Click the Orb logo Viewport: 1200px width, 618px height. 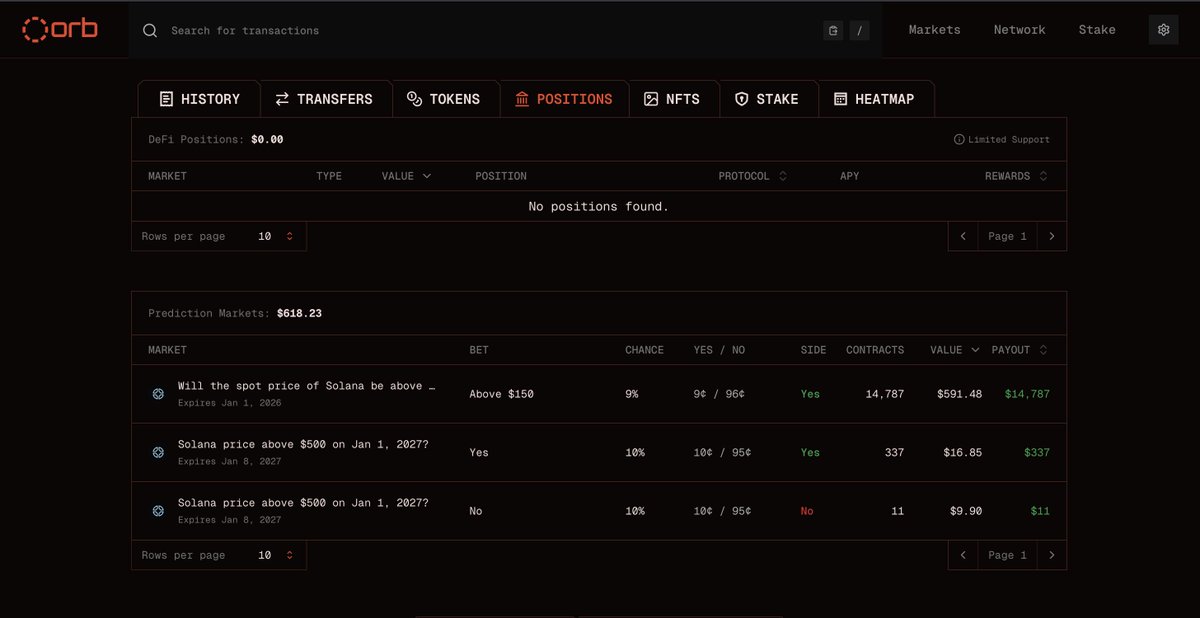coord(60,29)
